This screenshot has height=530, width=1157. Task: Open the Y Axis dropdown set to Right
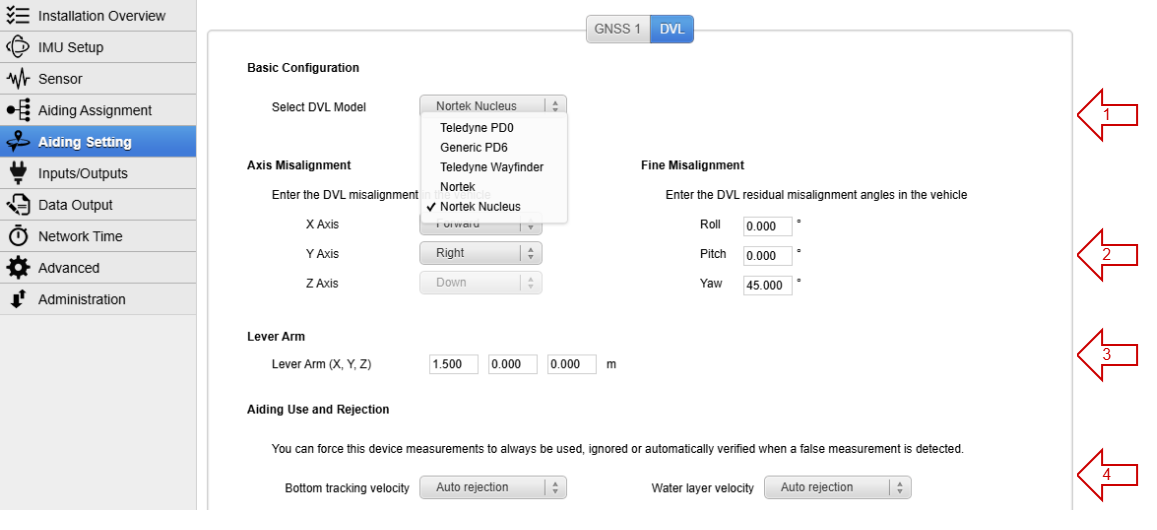(481, 253)
